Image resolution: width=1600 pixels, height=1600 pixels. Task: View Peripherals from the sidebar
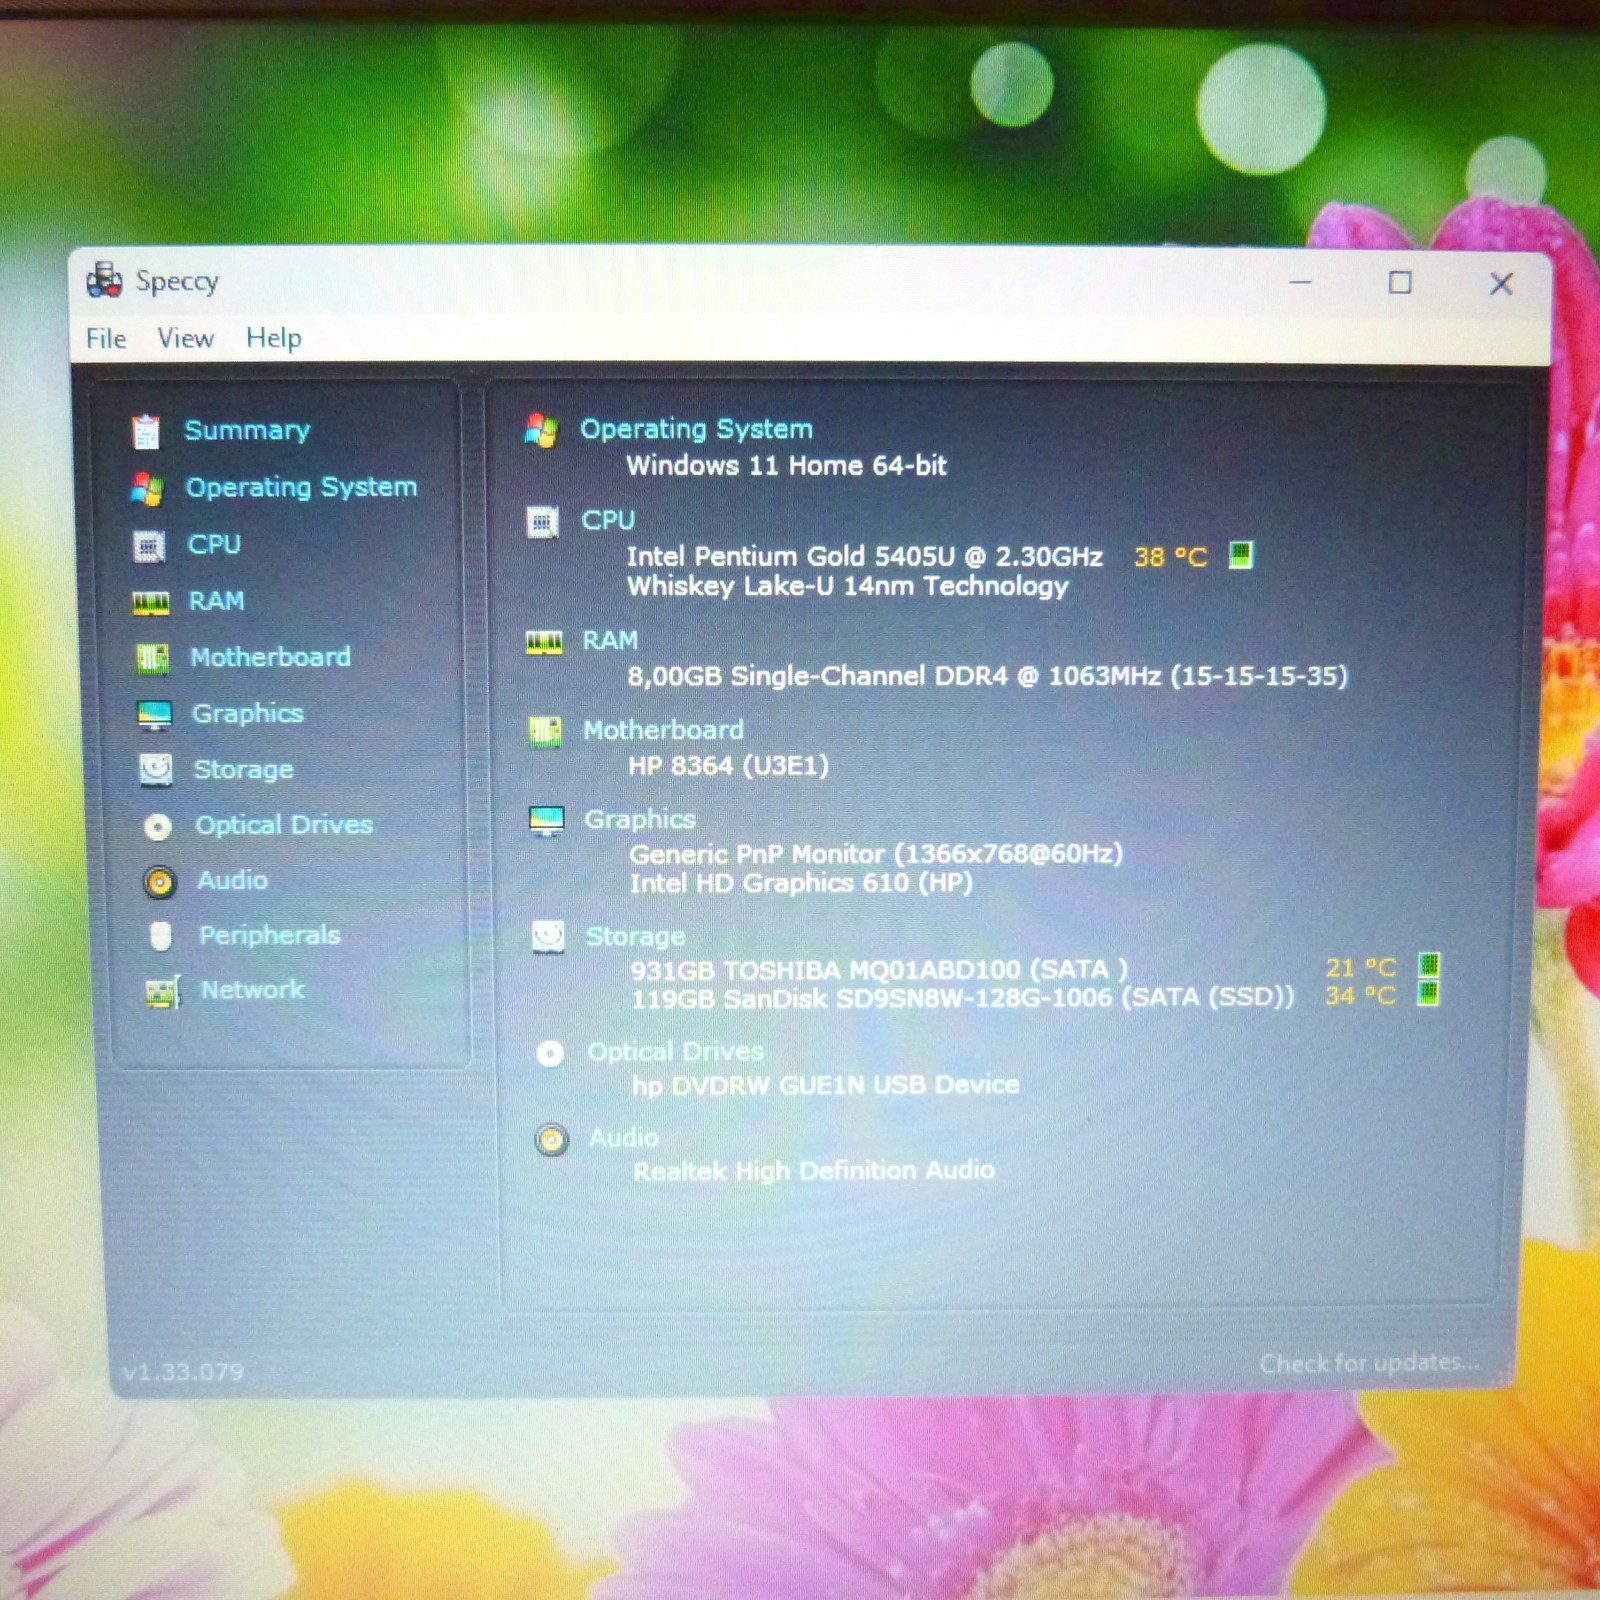(270, 935)
